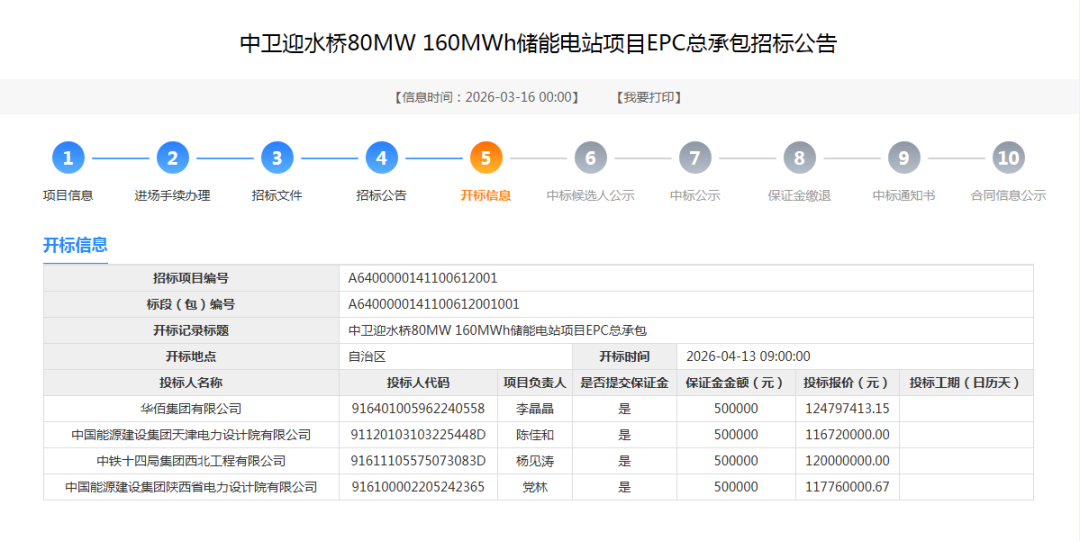Select grey step 6 circle

(x=590, y=158)
